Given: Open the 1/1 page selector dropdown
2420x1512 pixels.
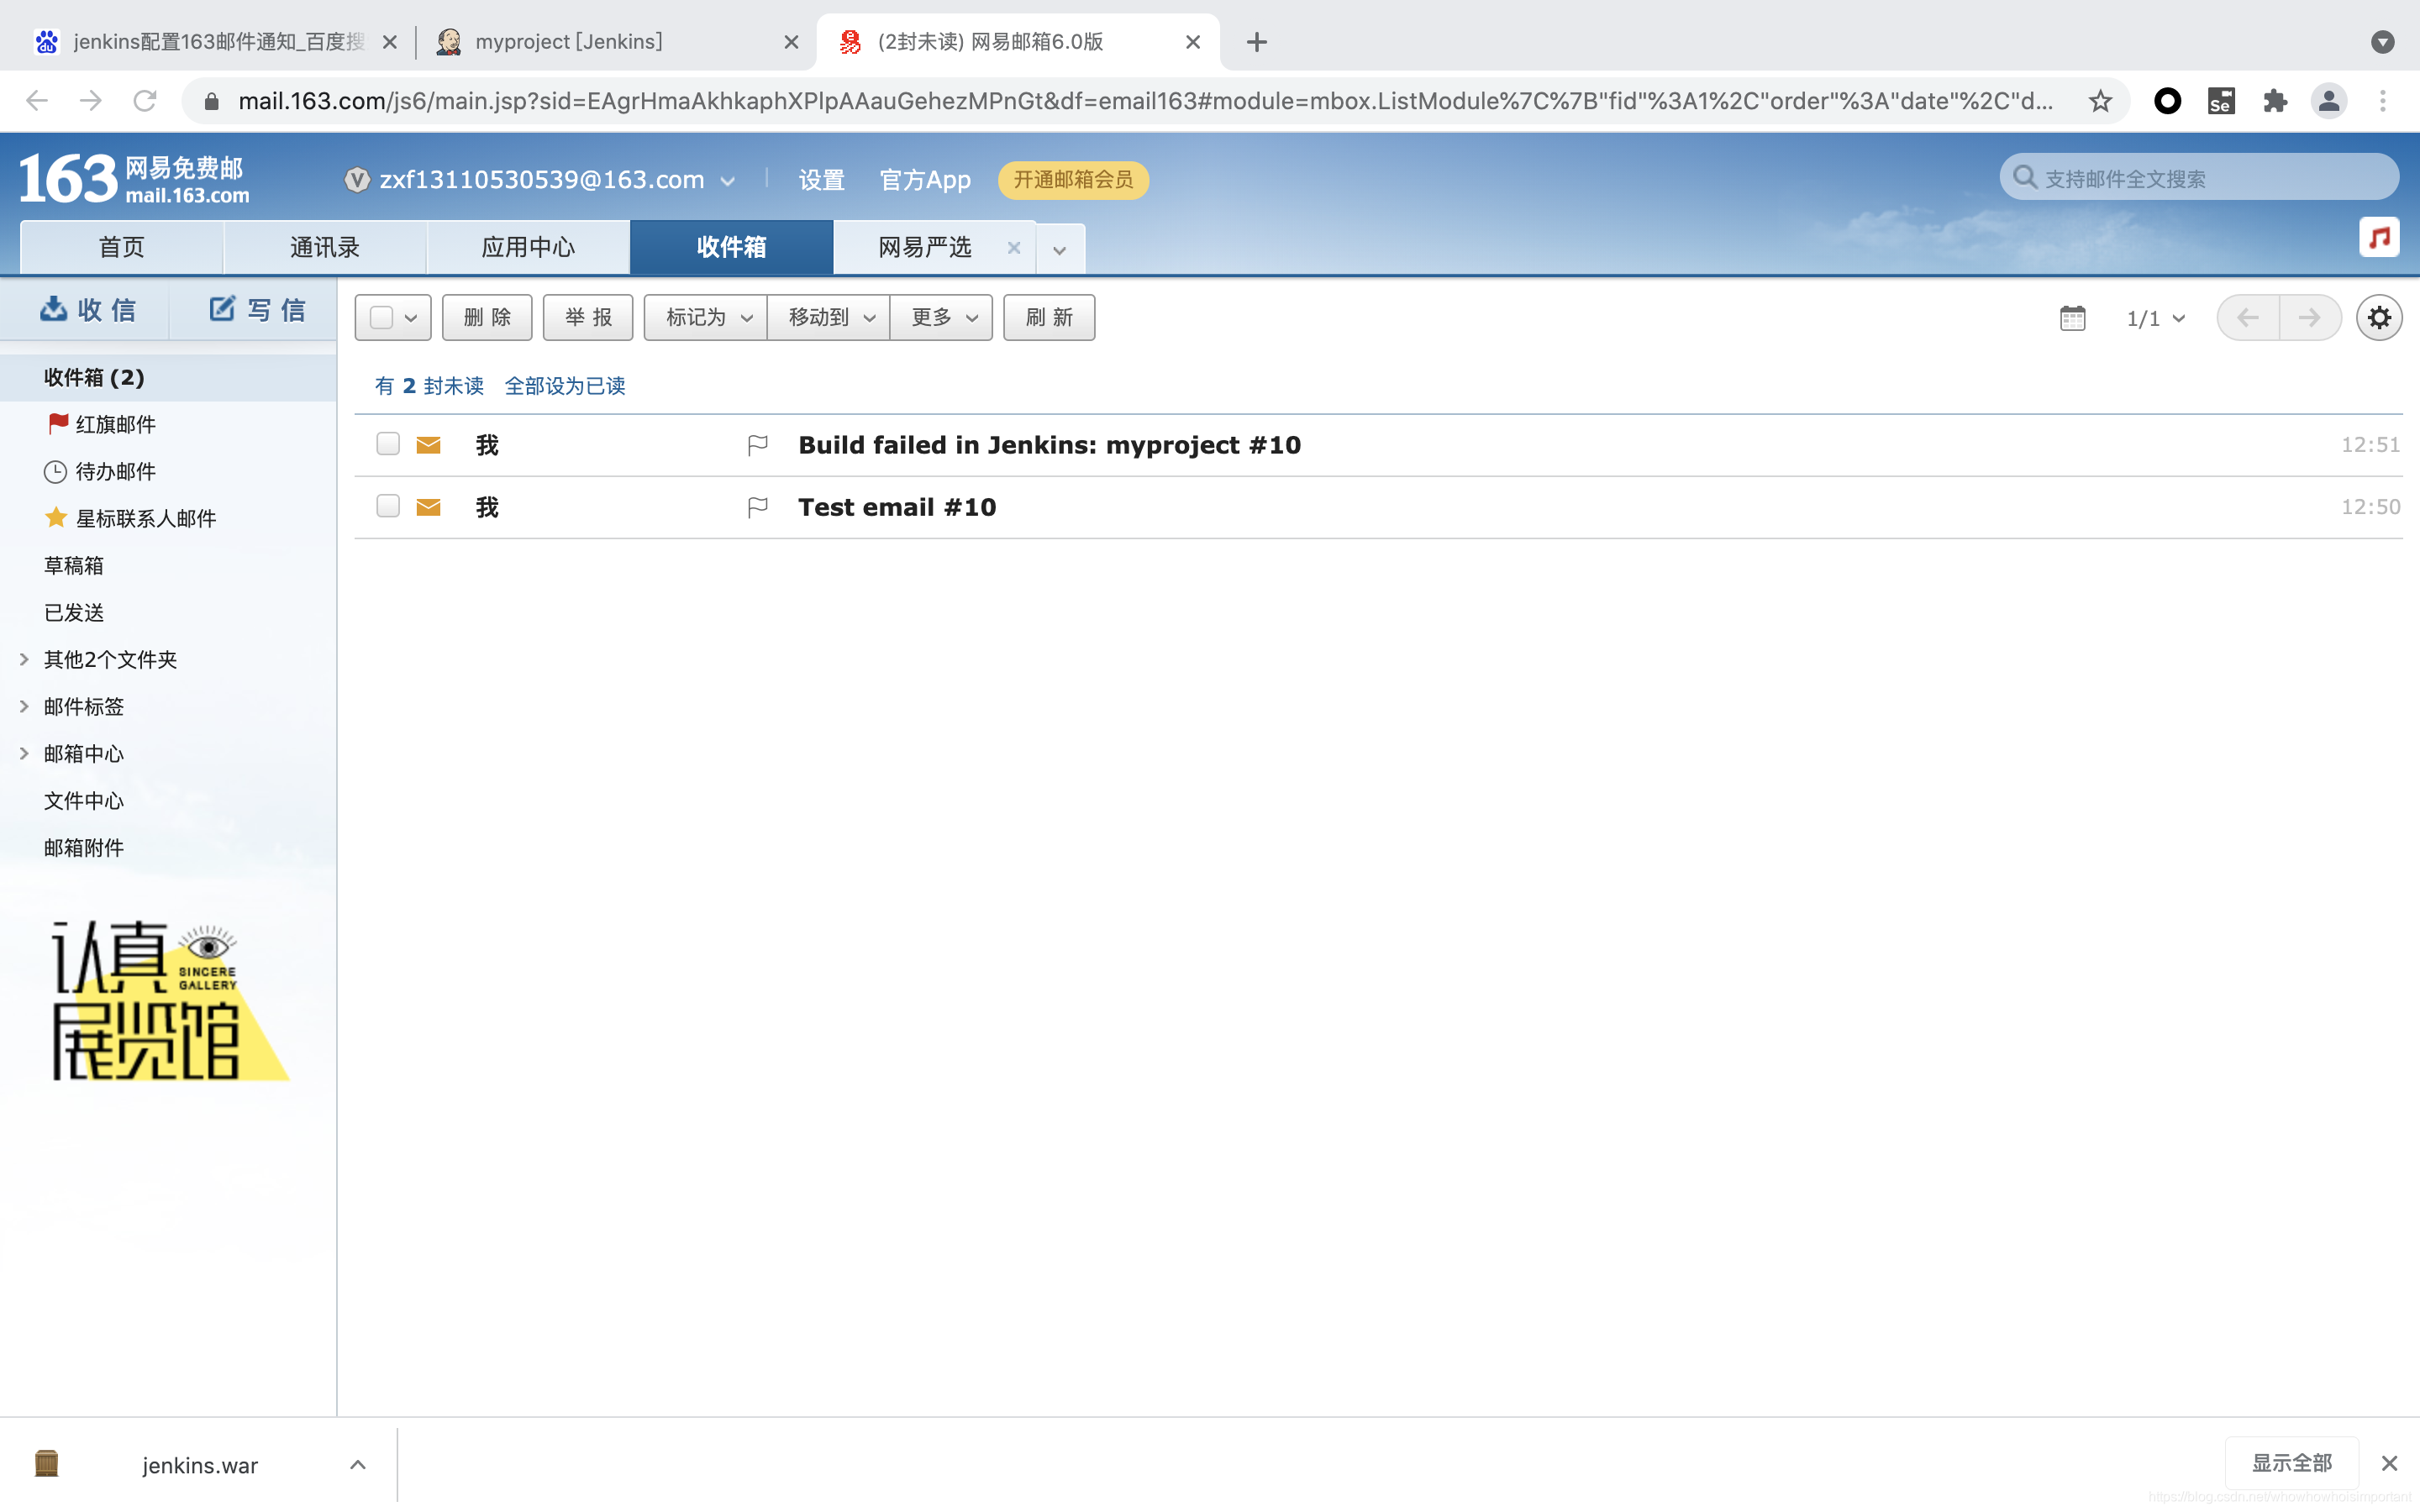Looking at the screenshot, I should [2155, 319].
